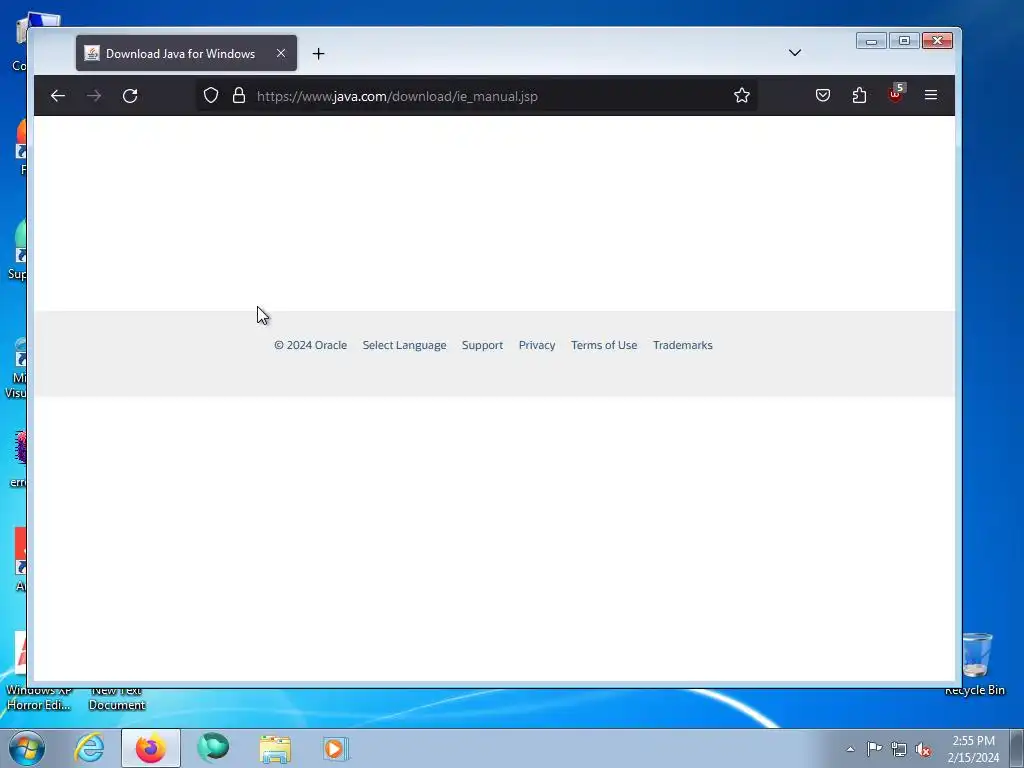Open the Select Language footer link
Screen dimensions: 1024x768
[404, 345]
